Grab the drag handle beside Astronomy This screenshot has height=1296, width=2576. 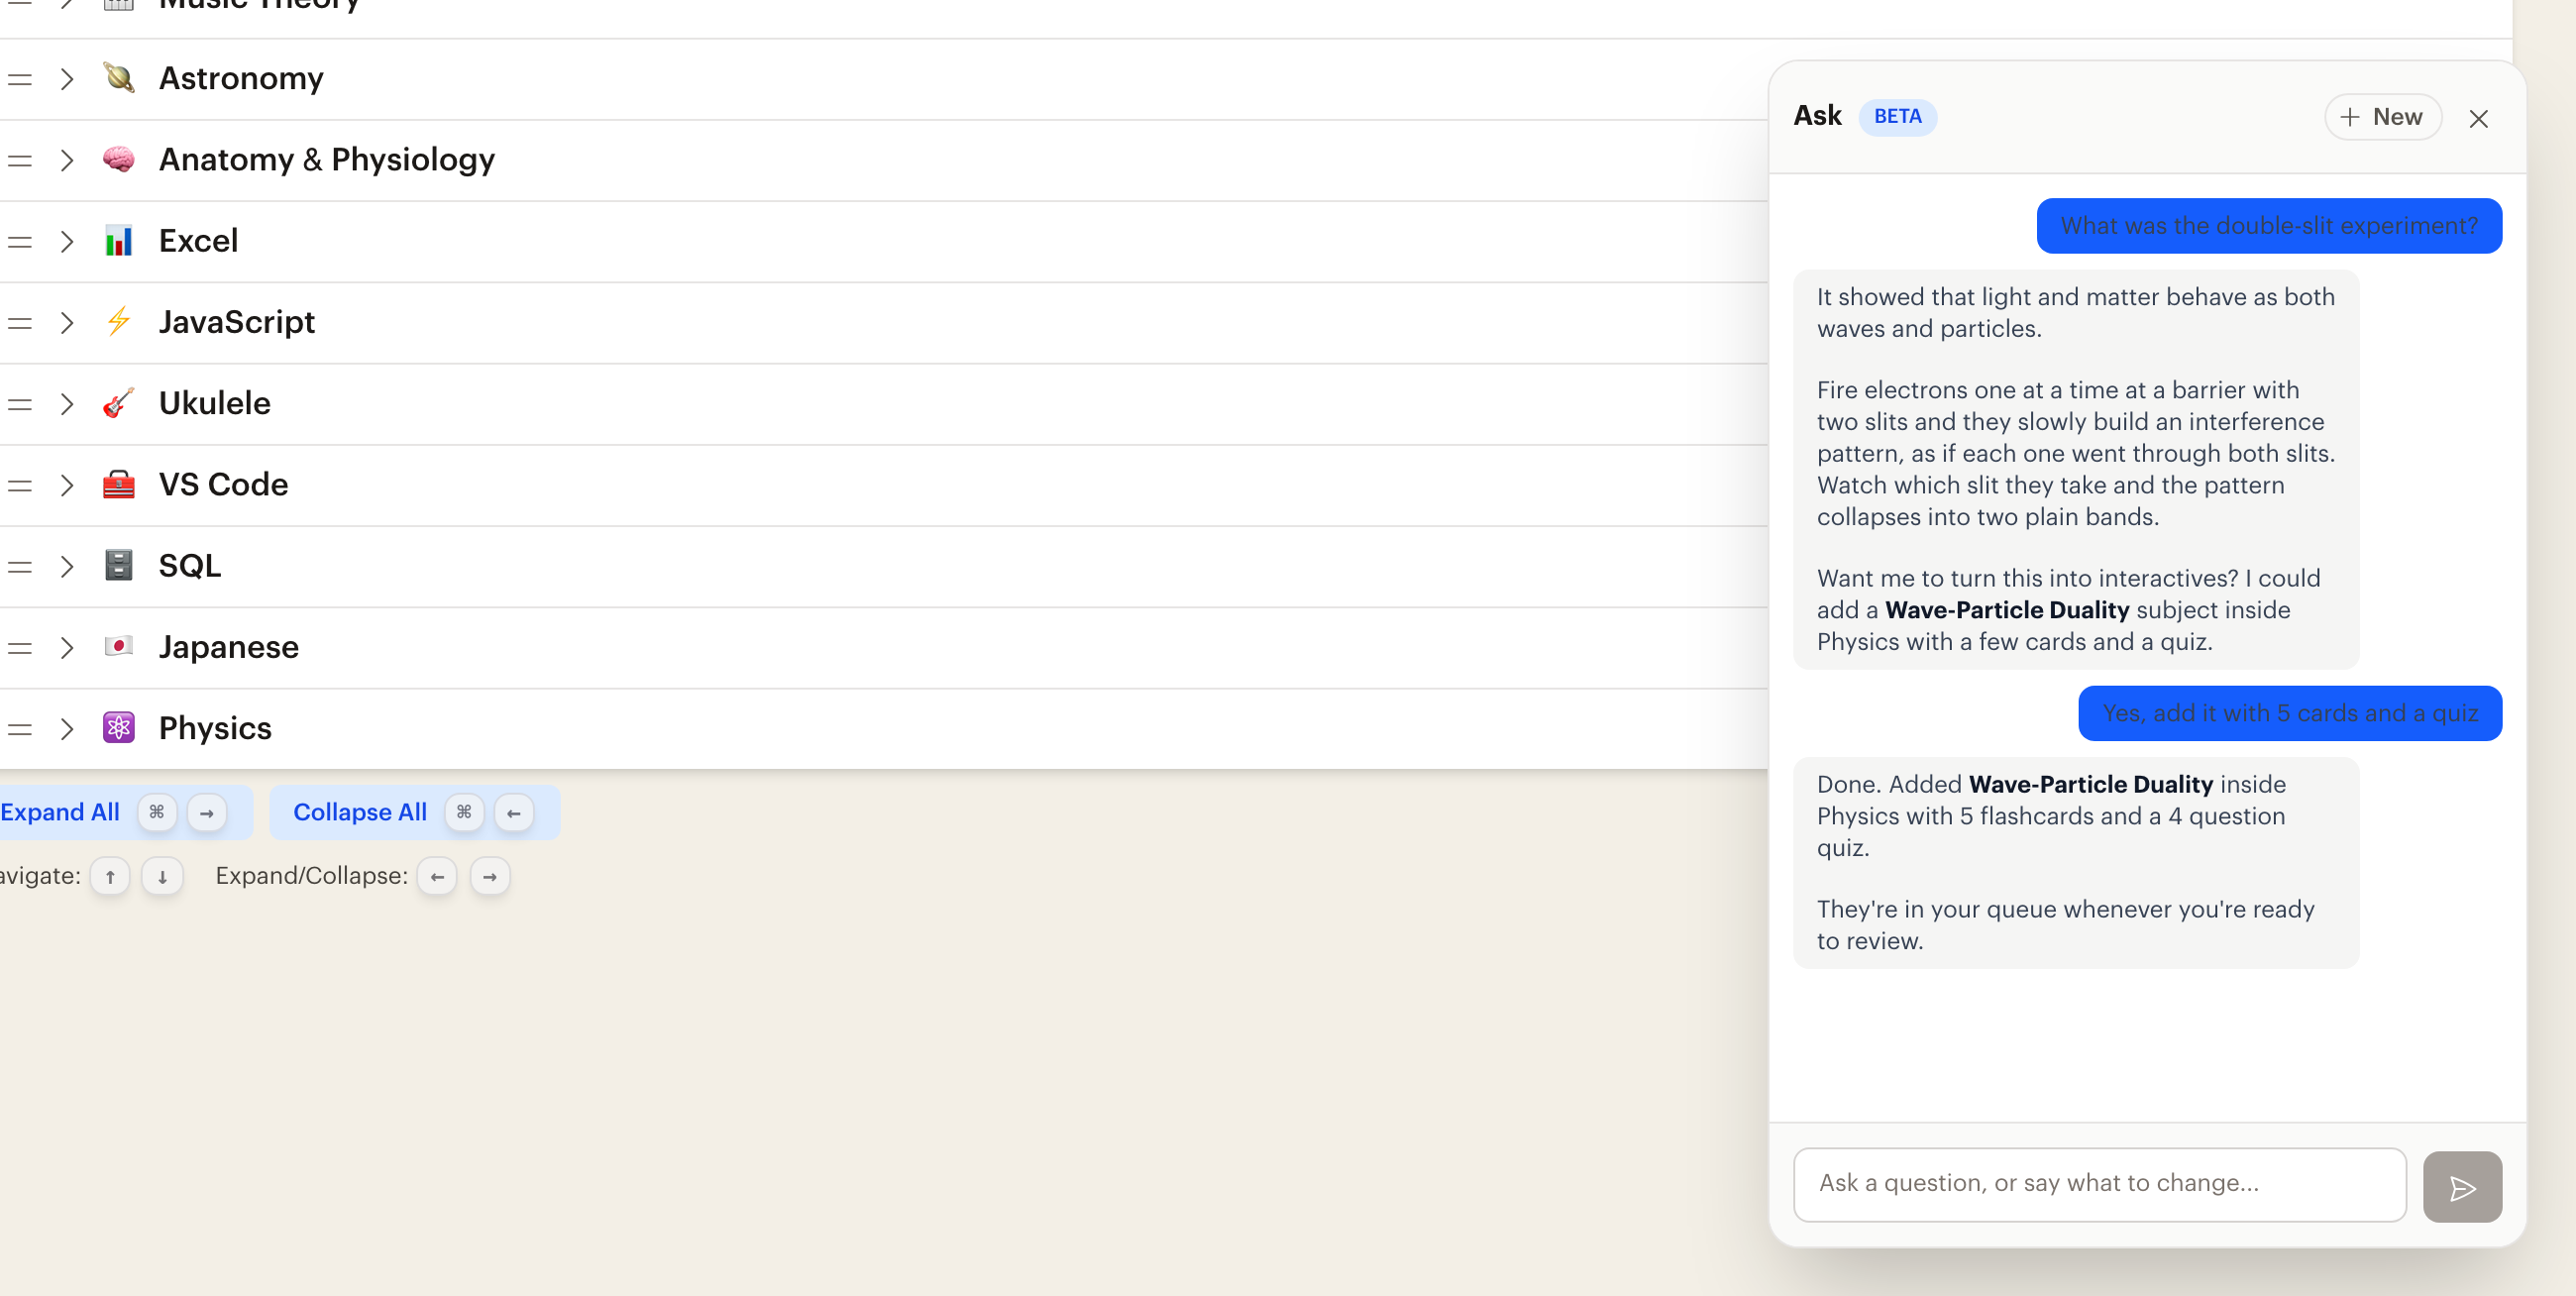(20, 79)
